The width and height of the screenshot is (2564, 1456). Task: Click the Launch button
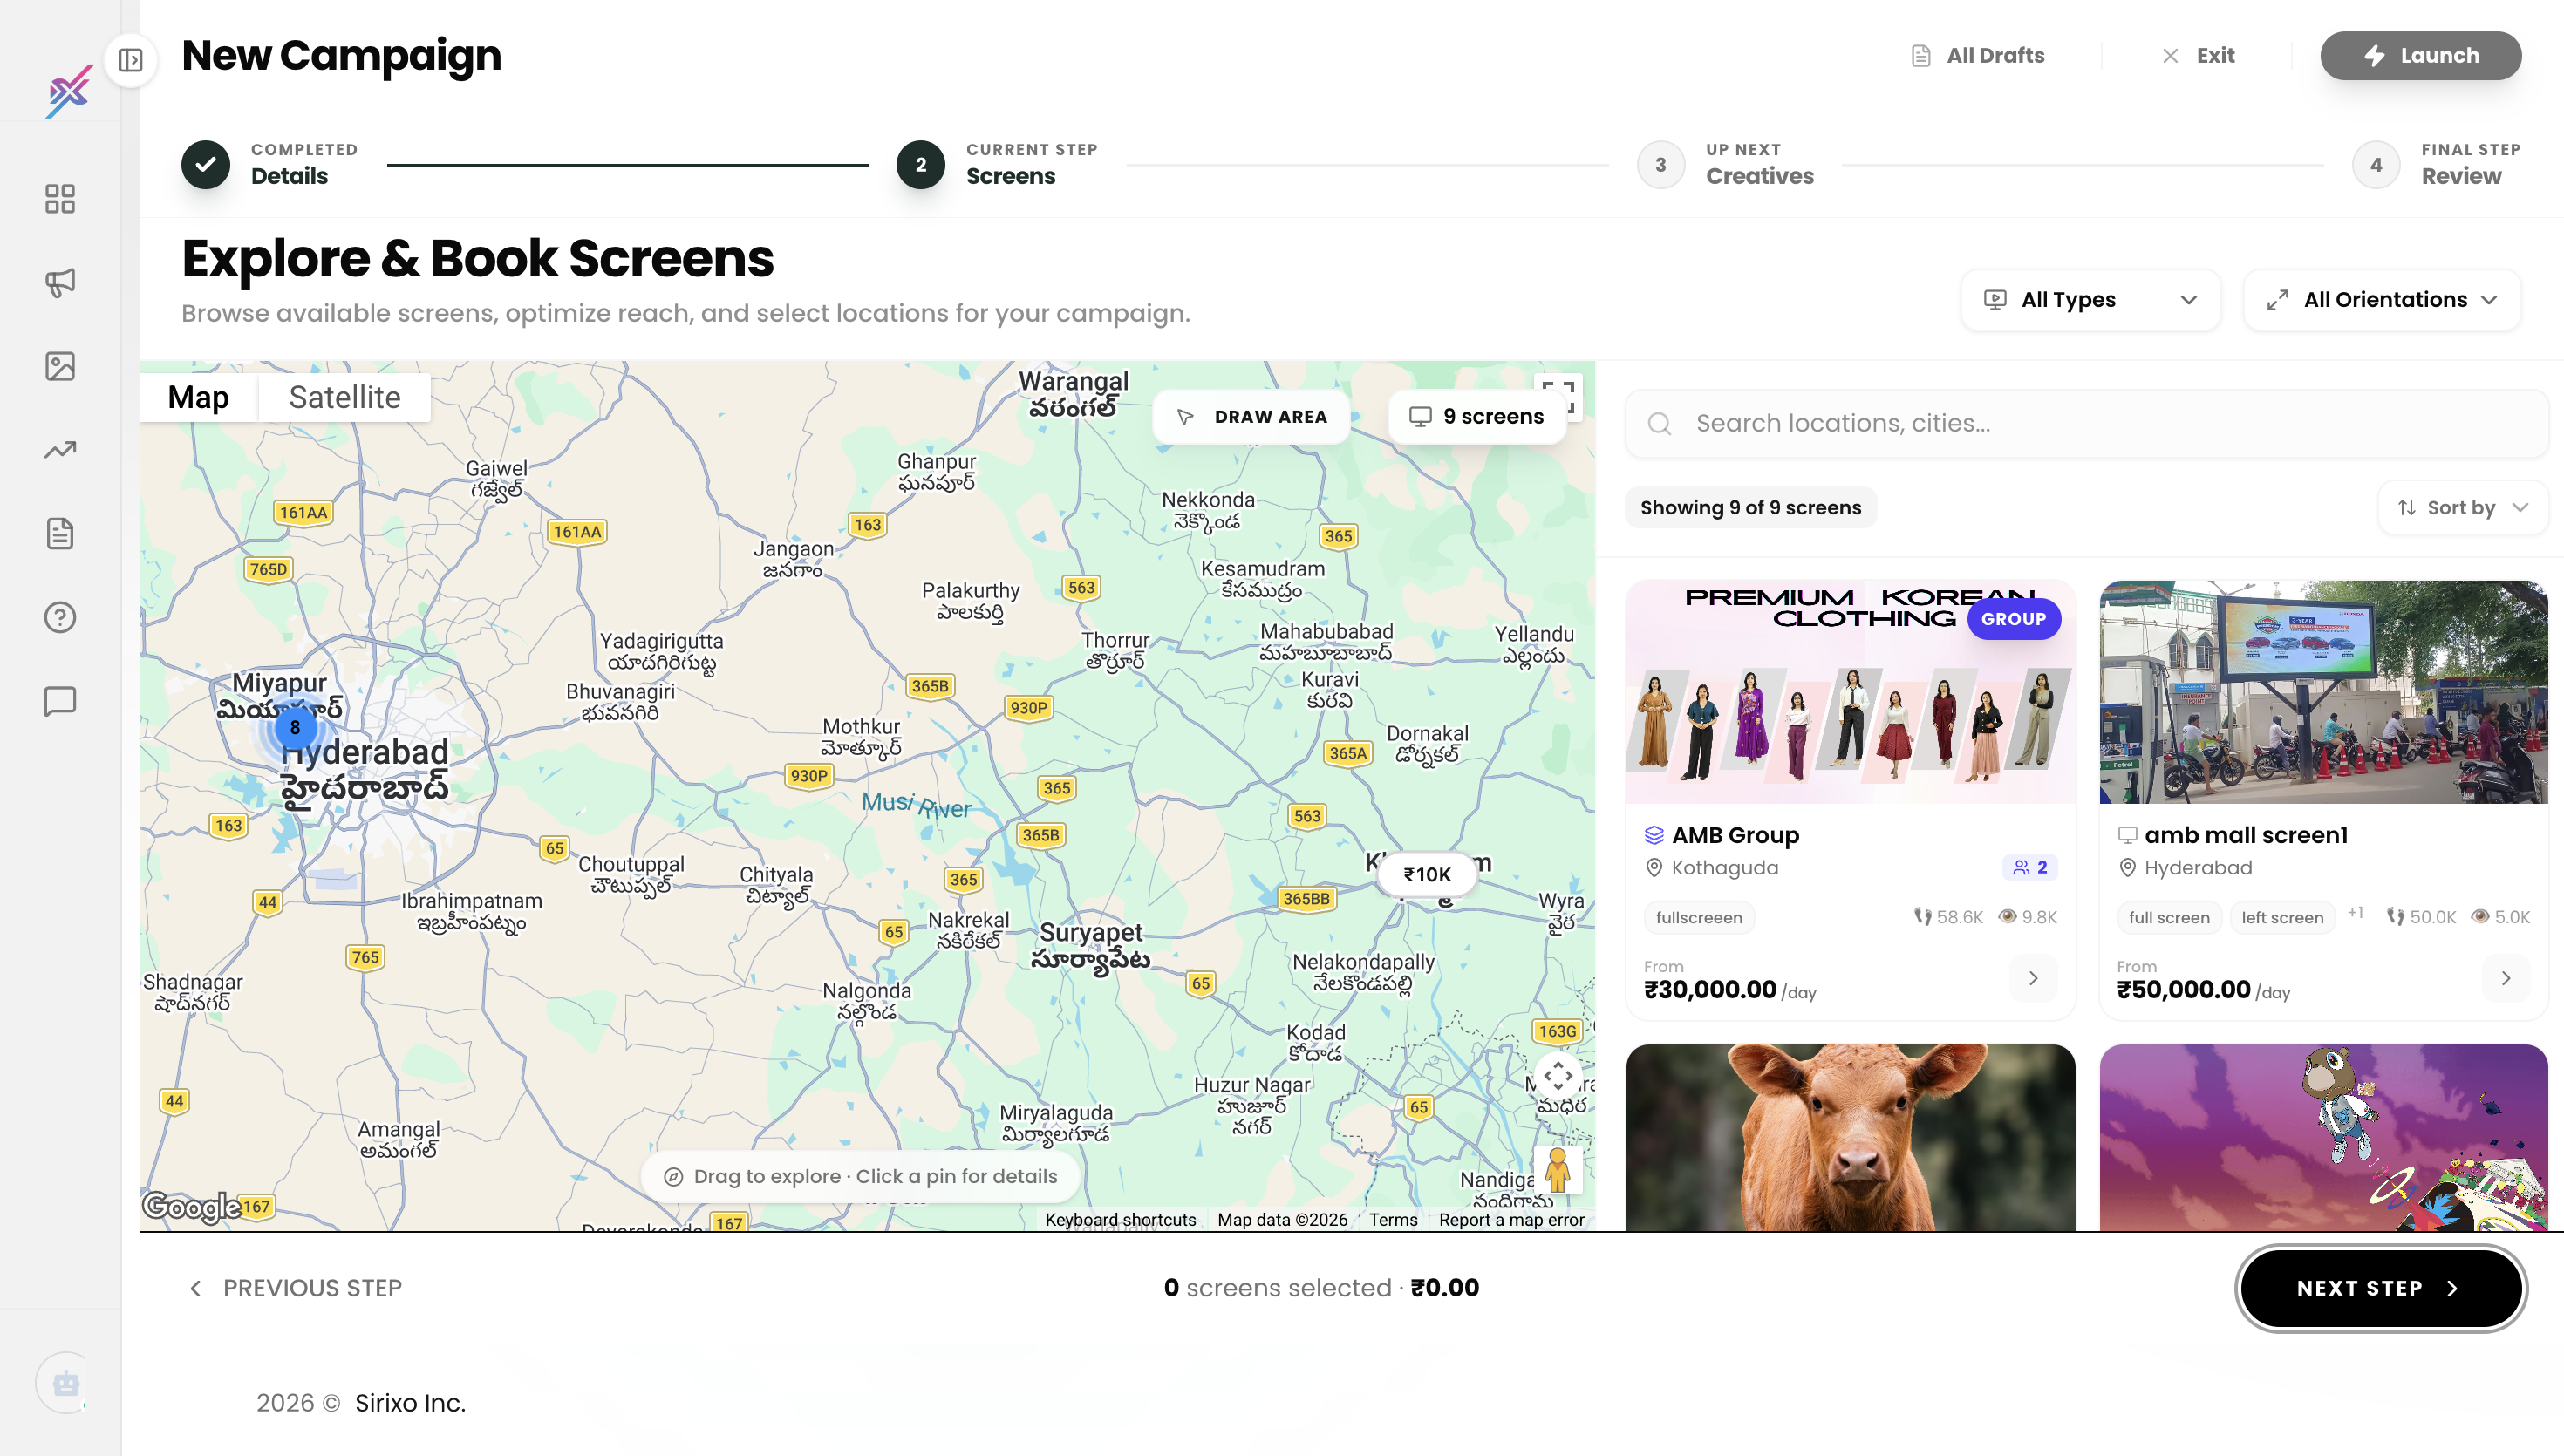click(x=2420, y=56)
